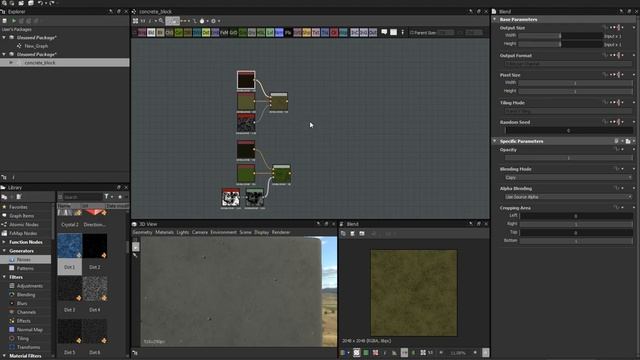Click the Cropping Area Left field

click(x=576, y=216)
